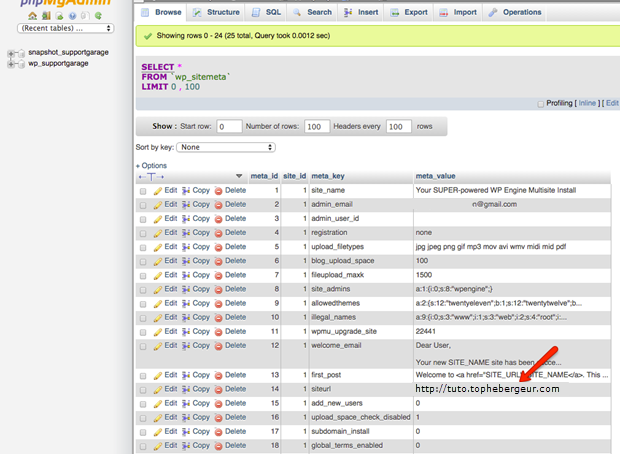Click the phpMyAdmin home icon
This screenshot has height=454, width=620.
32,16
